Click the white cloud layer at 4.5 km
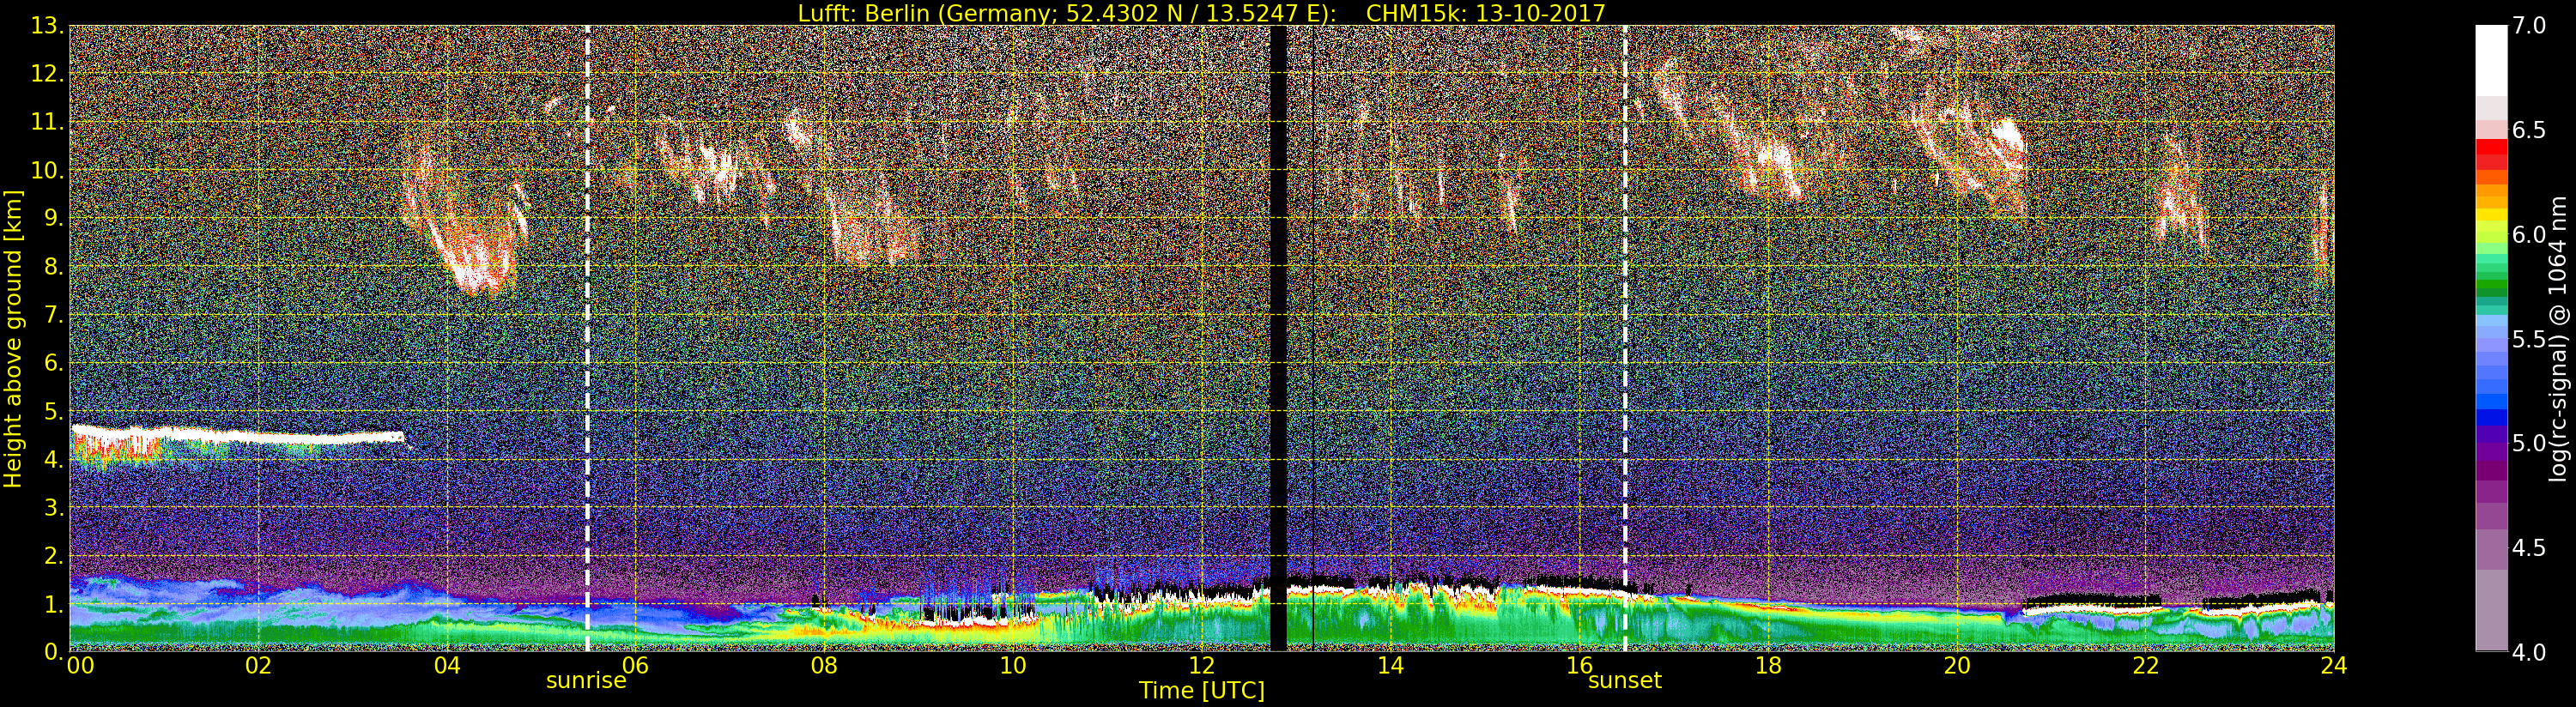This screenshot has width=2576, height=707. 237,436
